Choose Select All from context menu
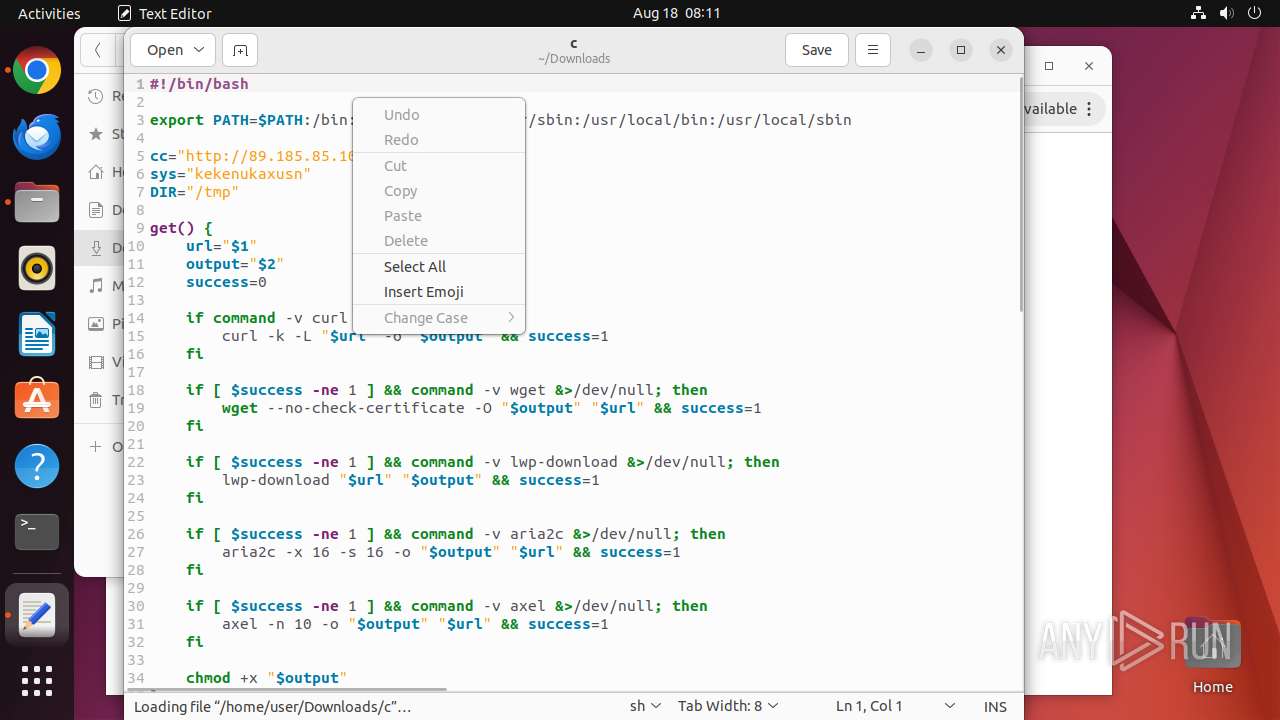 pyautogui.click(x=439, y=267)
